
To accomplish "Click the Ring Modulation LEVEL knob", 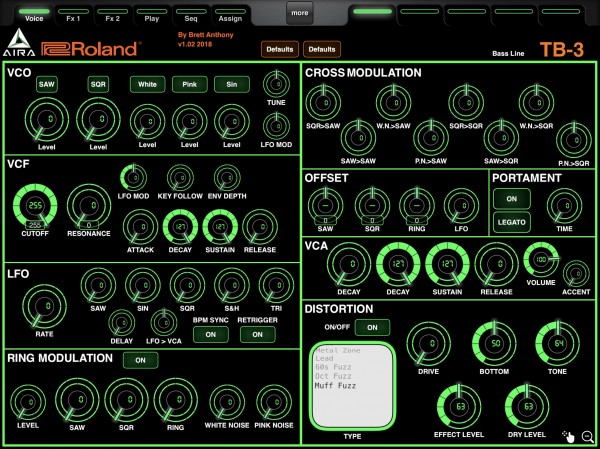I will click(28, 402).
